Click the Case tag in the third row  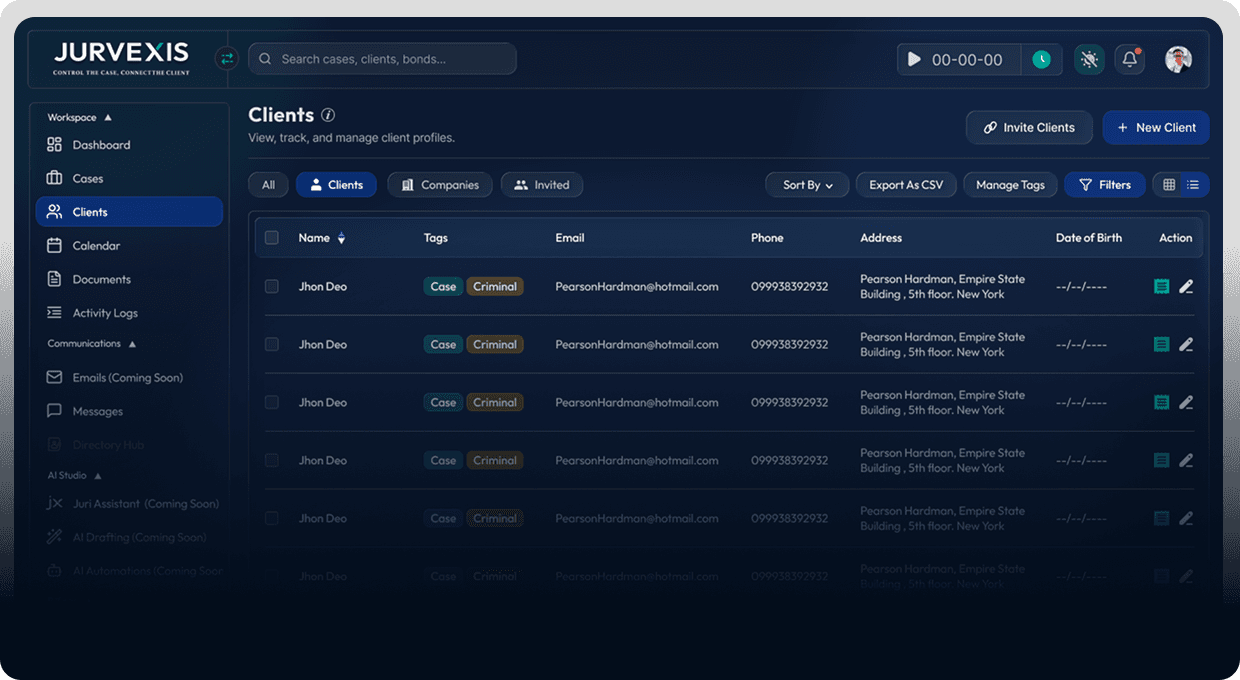click(443, 403)
